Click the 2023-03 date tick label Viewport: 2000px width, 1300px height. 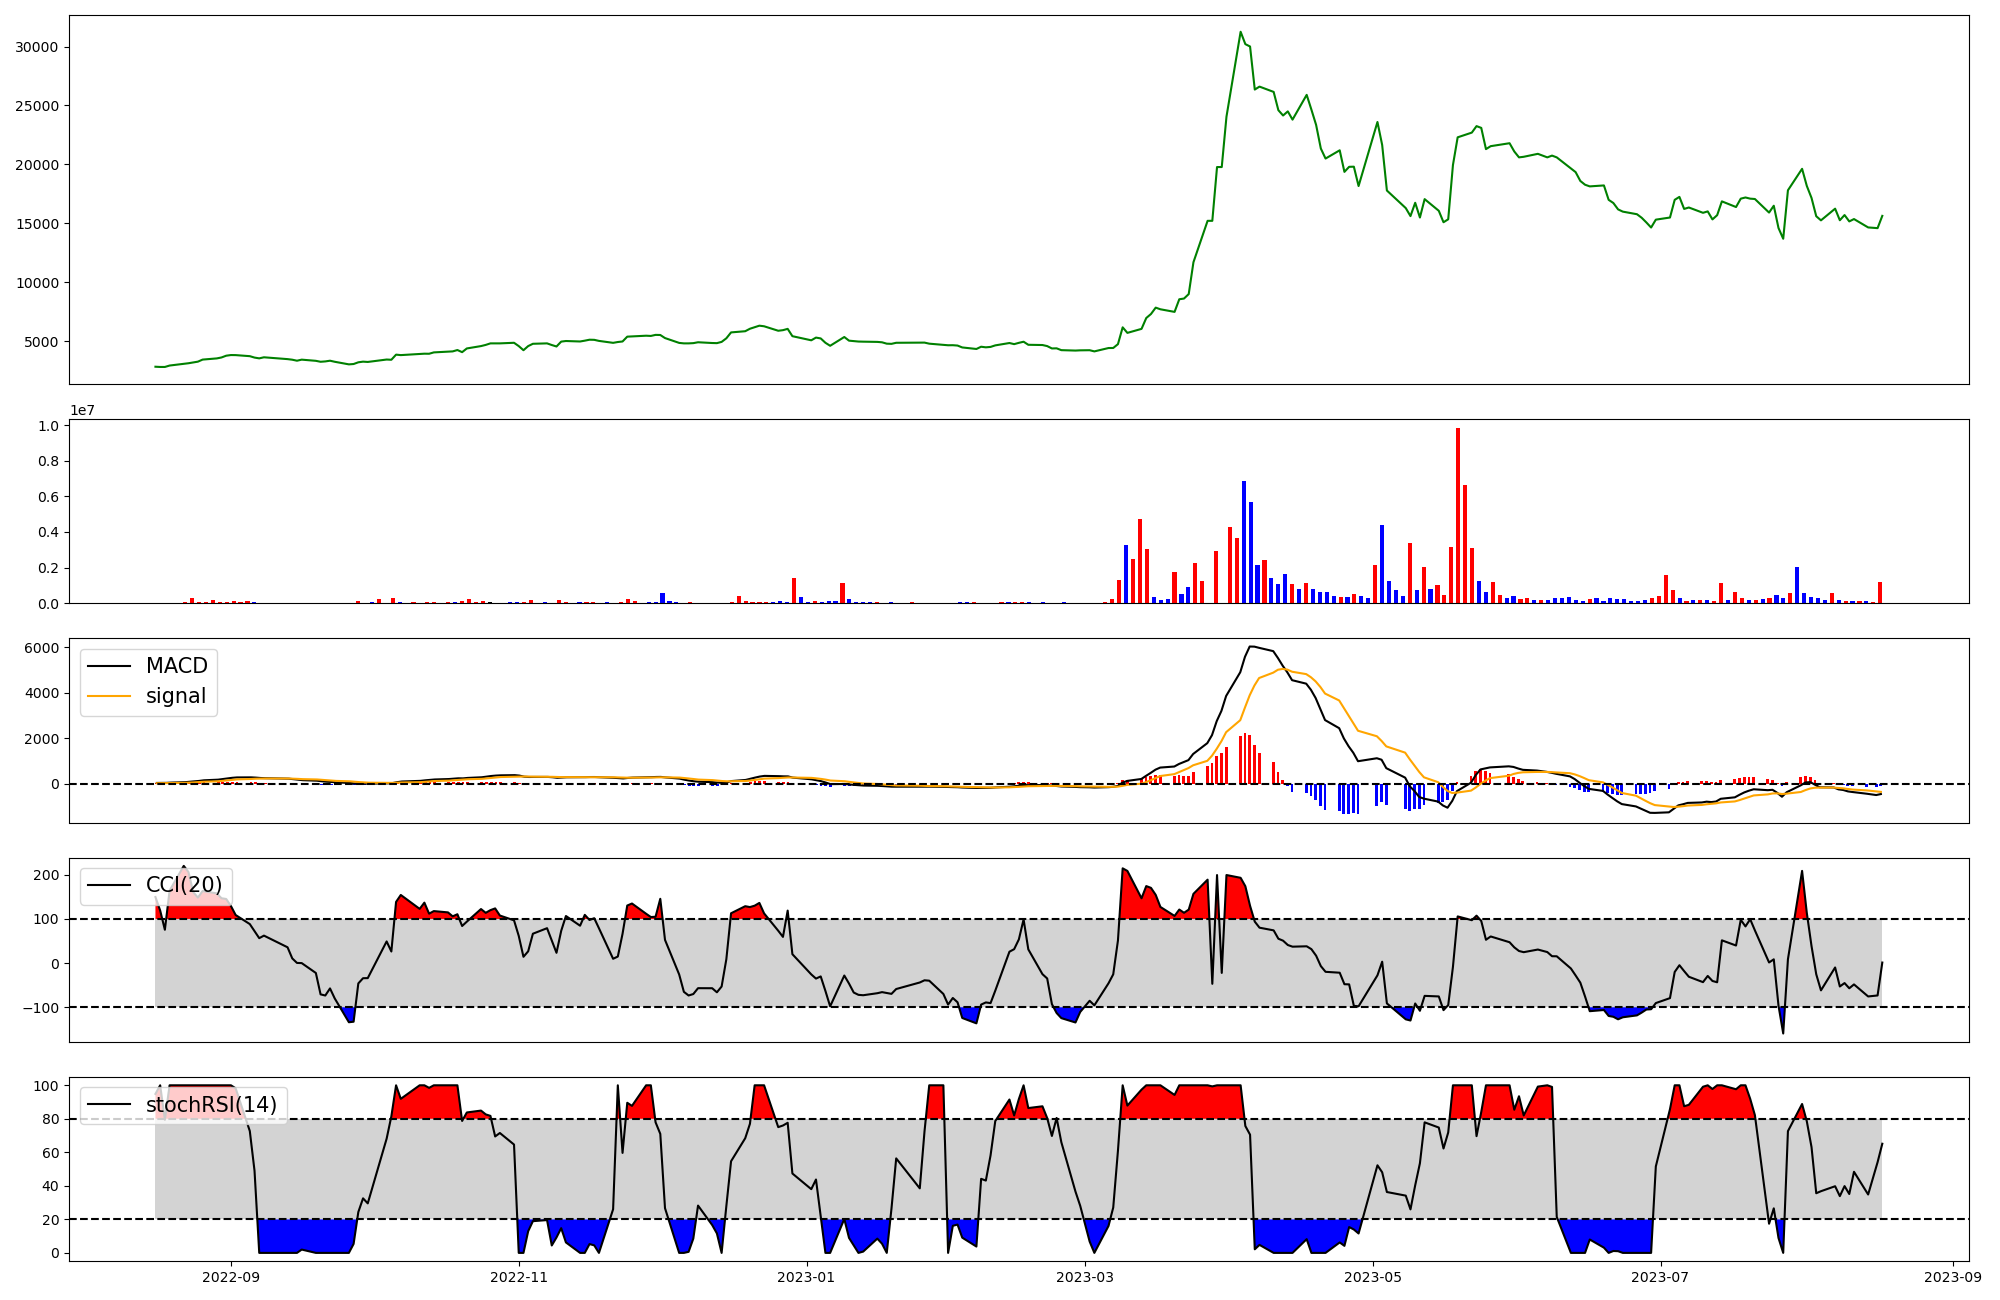click(x=1085, y=1277)
